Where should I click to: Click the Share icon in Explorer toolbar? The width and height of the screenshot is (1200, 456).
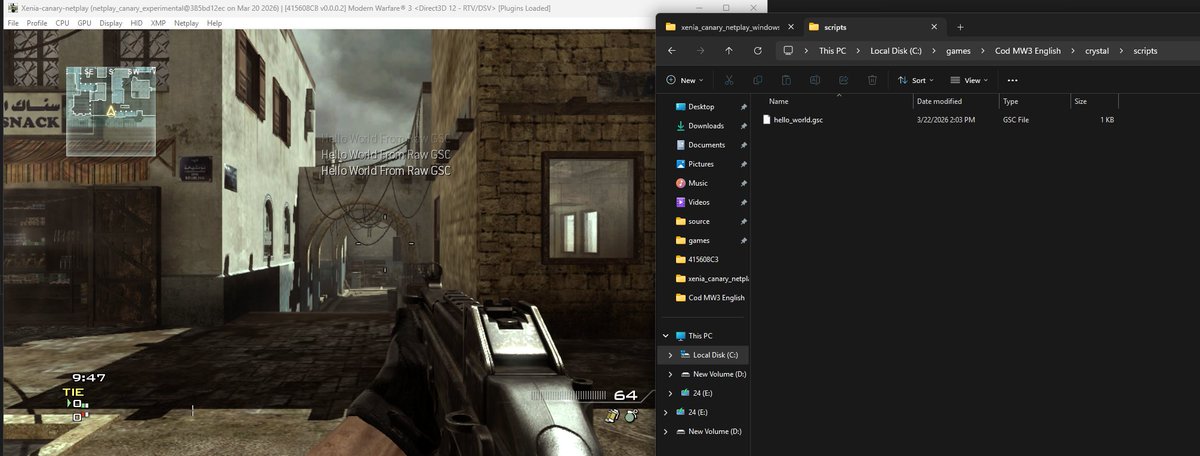(844, 80)
